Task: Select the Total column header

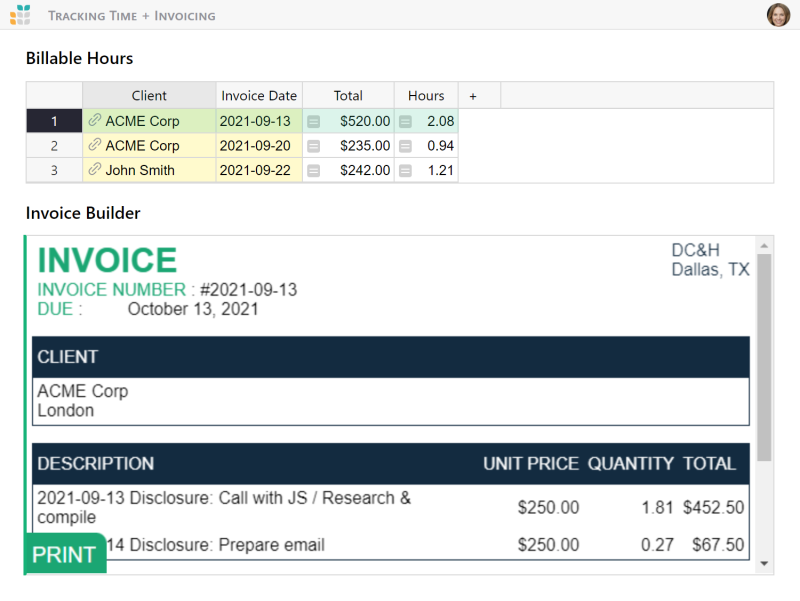Action: tap(348, 96)
